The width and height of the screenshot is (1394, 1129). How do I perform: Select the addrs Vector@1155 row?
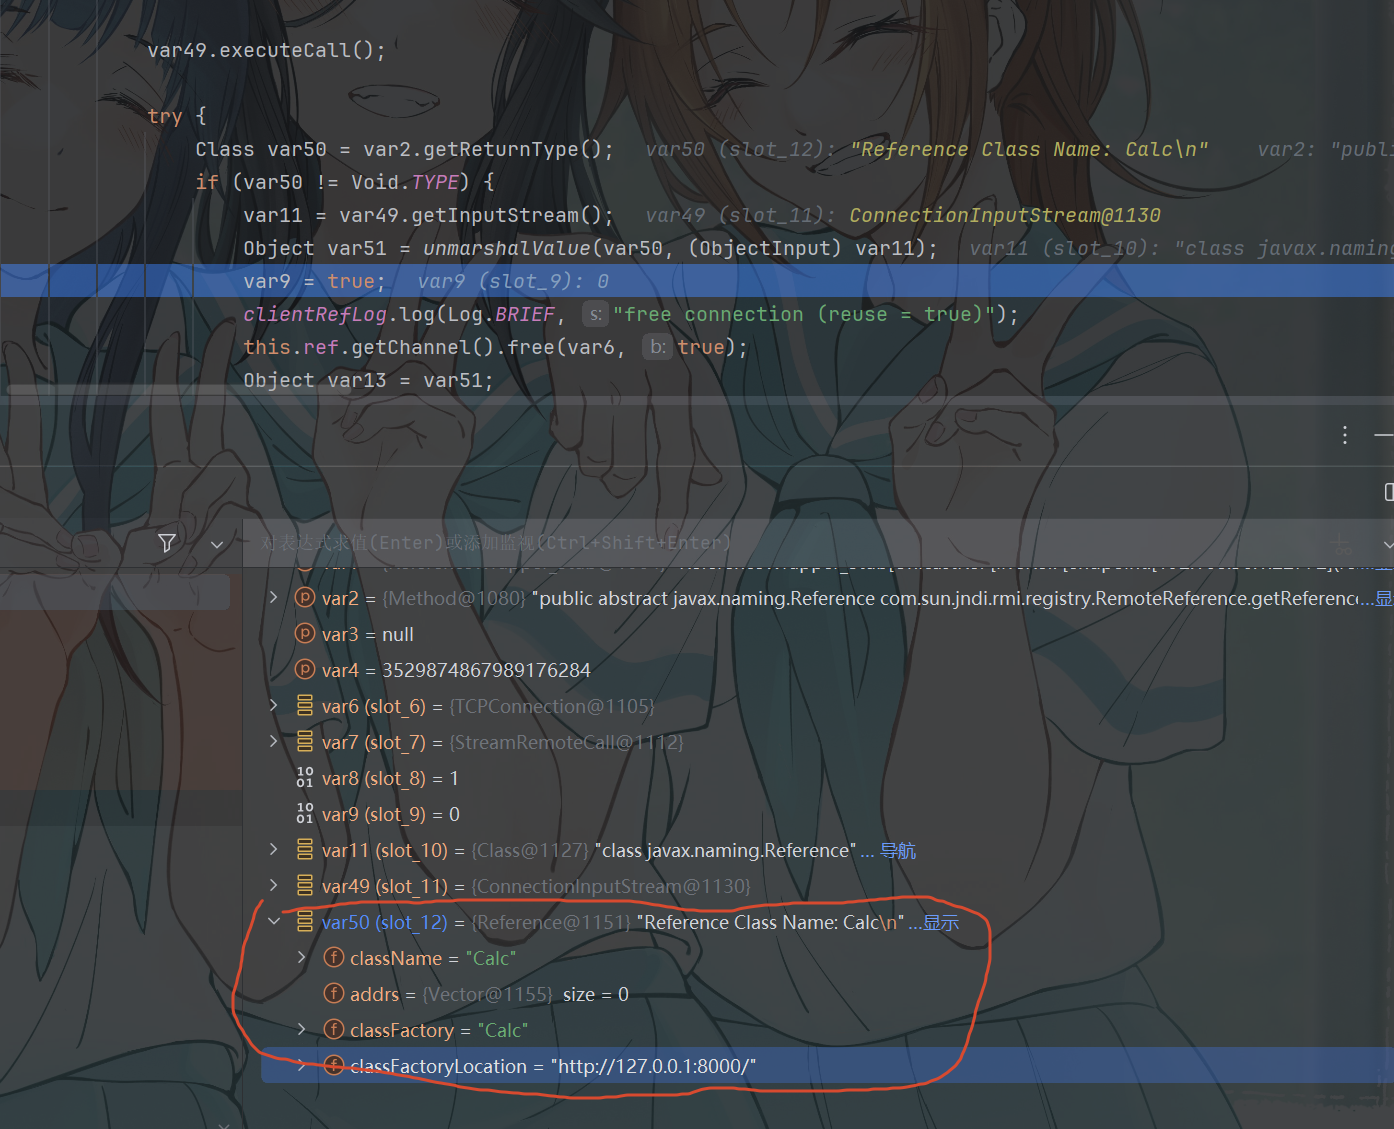tap(818, 994)
